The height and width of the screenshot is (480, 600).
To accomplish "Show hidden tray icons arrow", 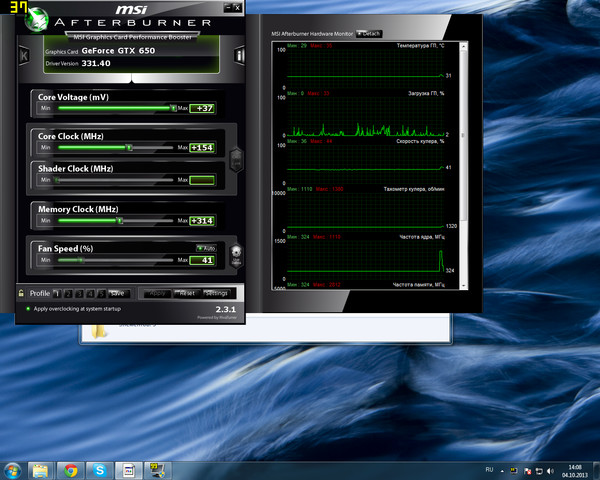I will [502, 471].
